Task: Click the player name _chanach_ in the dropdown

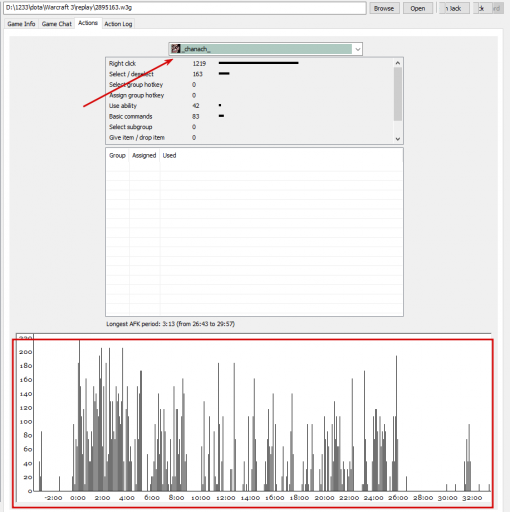Action: [x=196, y=49]
